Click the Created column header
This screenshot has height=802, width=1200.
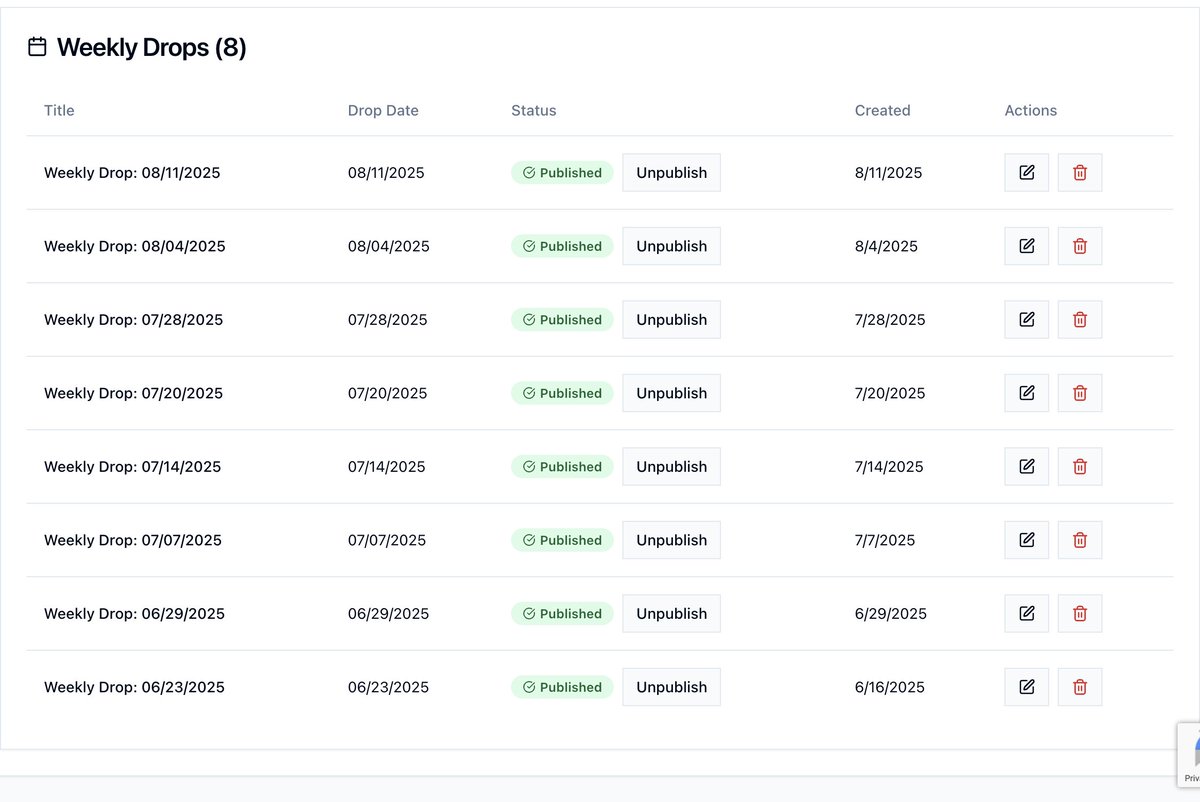tap(882, 110)
